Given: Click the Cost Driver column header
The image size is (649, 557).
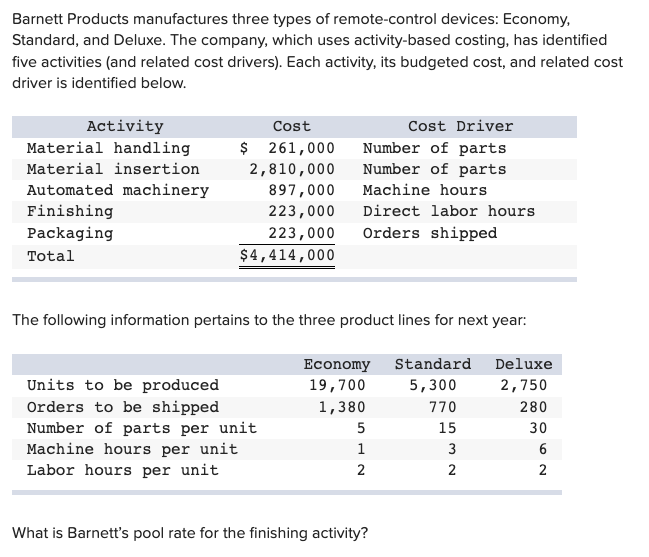Looking at the screenshot, I should (x=460, y=126).
